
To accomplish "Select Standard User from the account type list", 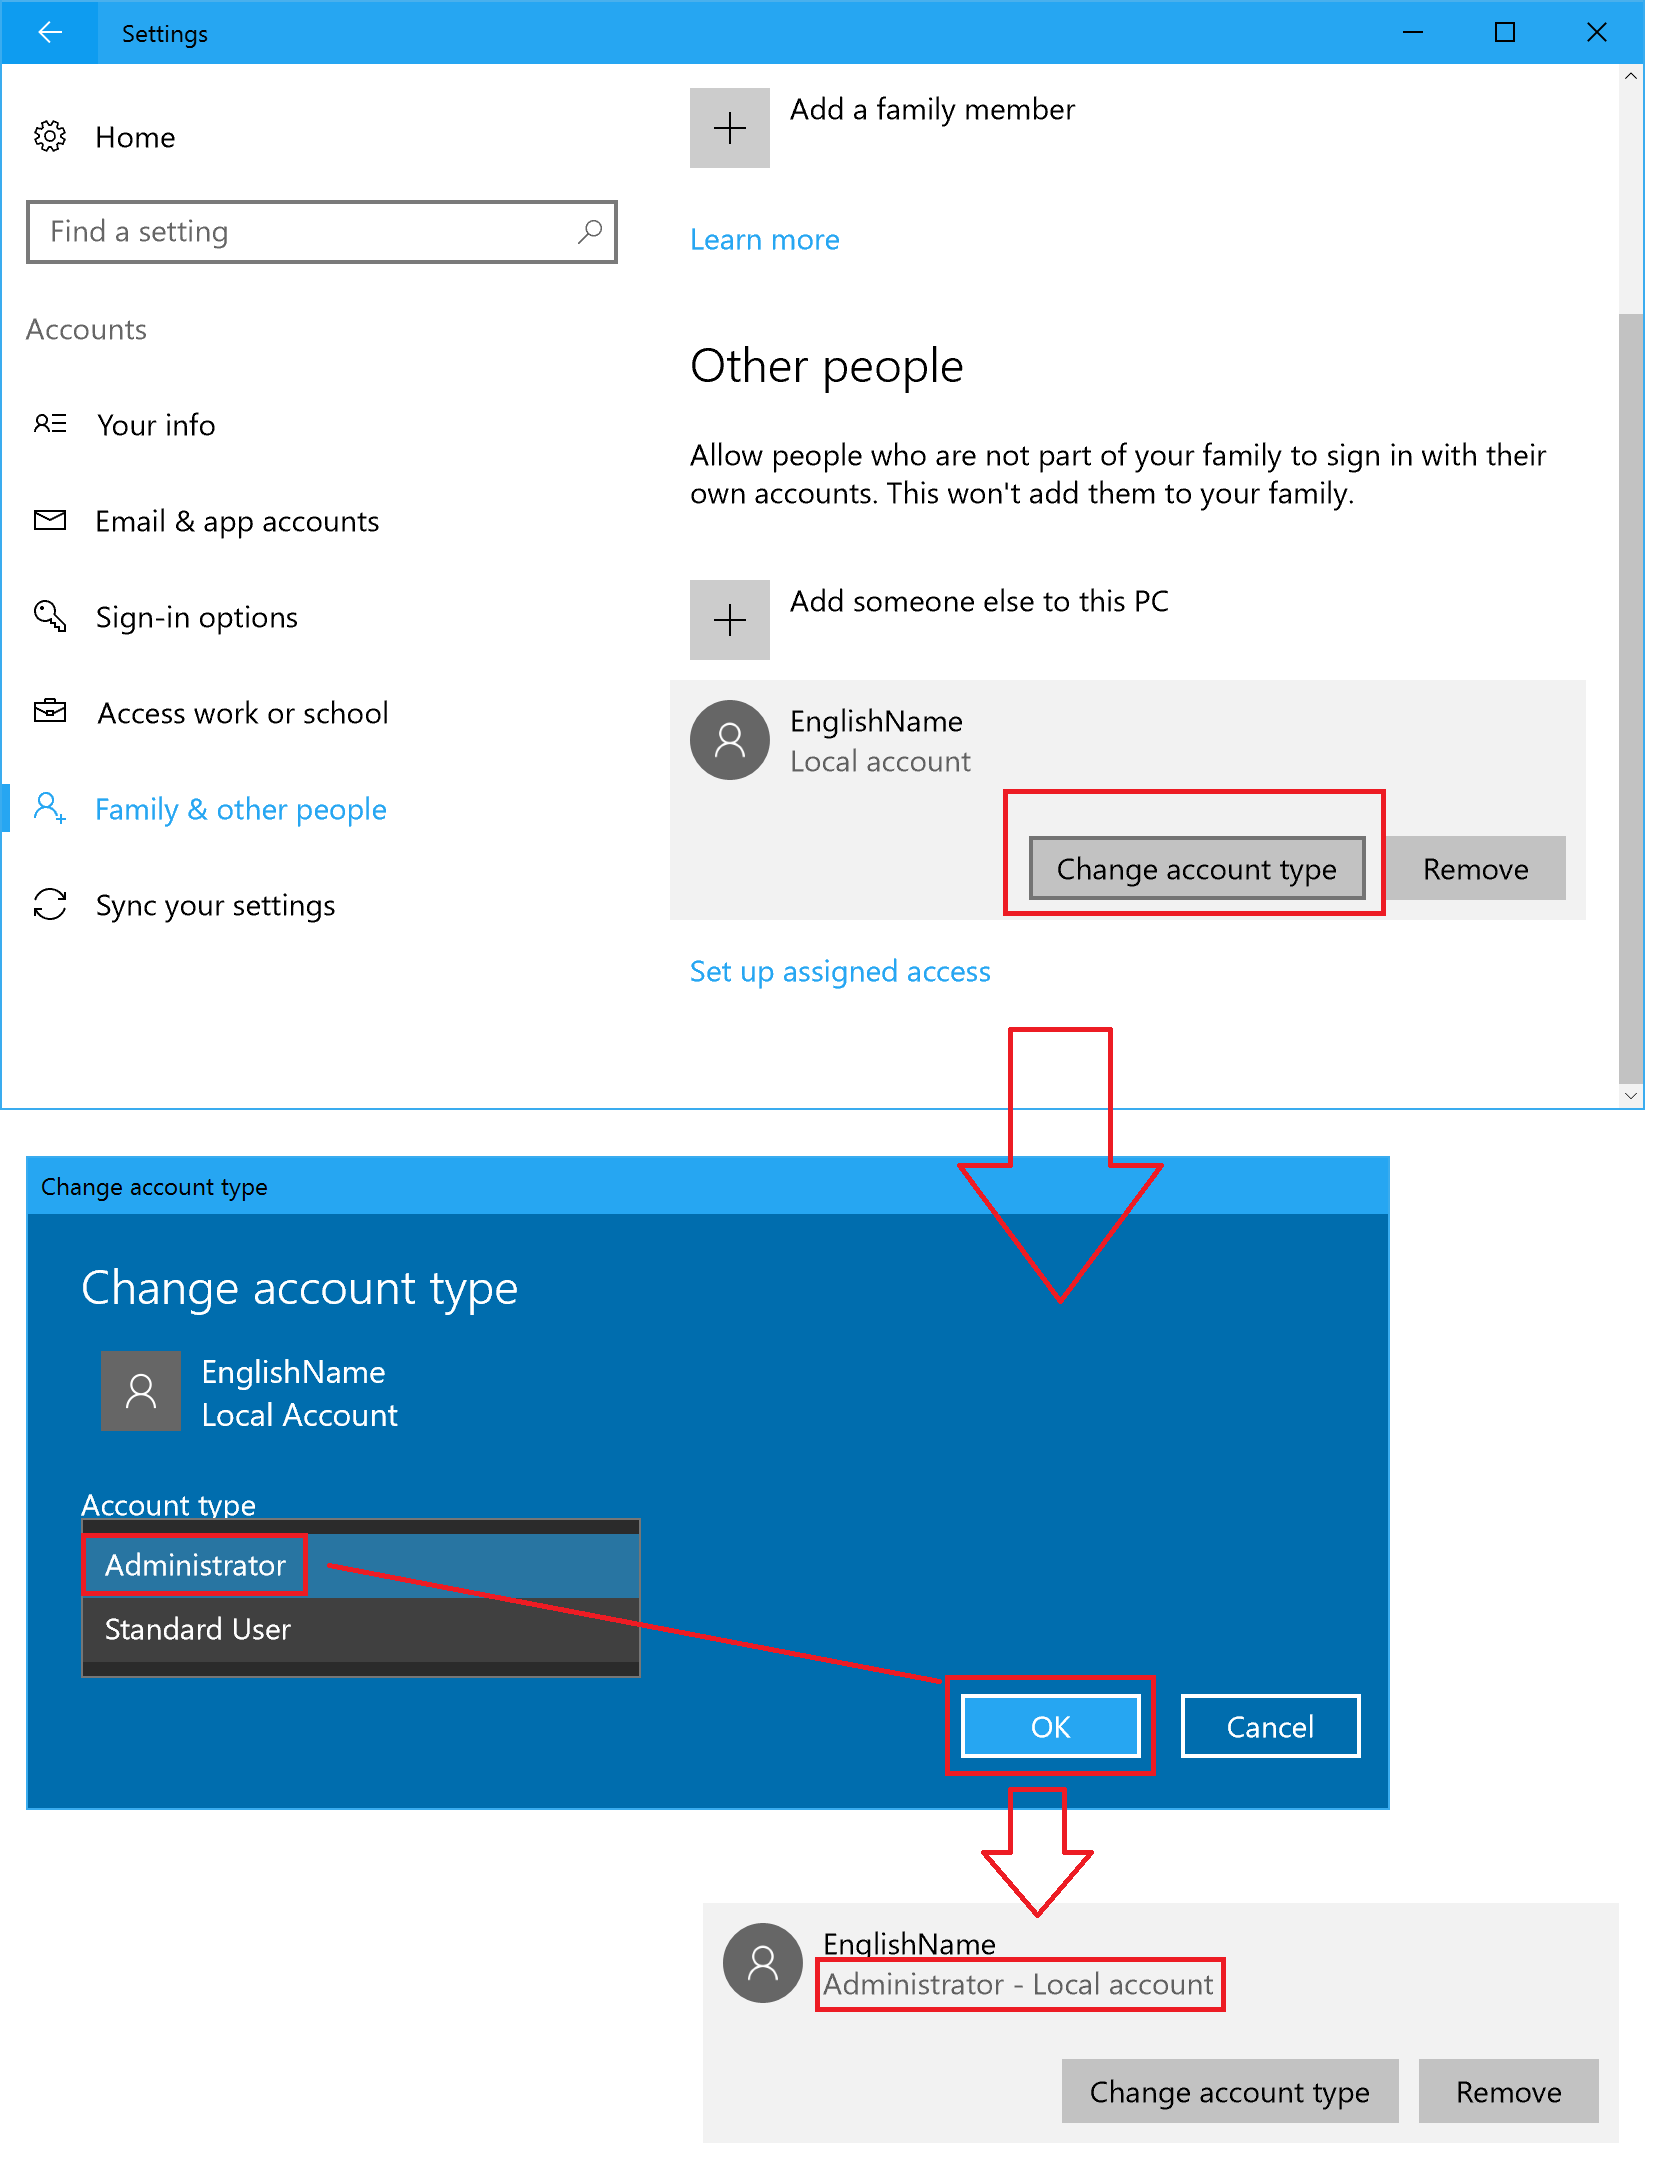I will [196, 1629].
